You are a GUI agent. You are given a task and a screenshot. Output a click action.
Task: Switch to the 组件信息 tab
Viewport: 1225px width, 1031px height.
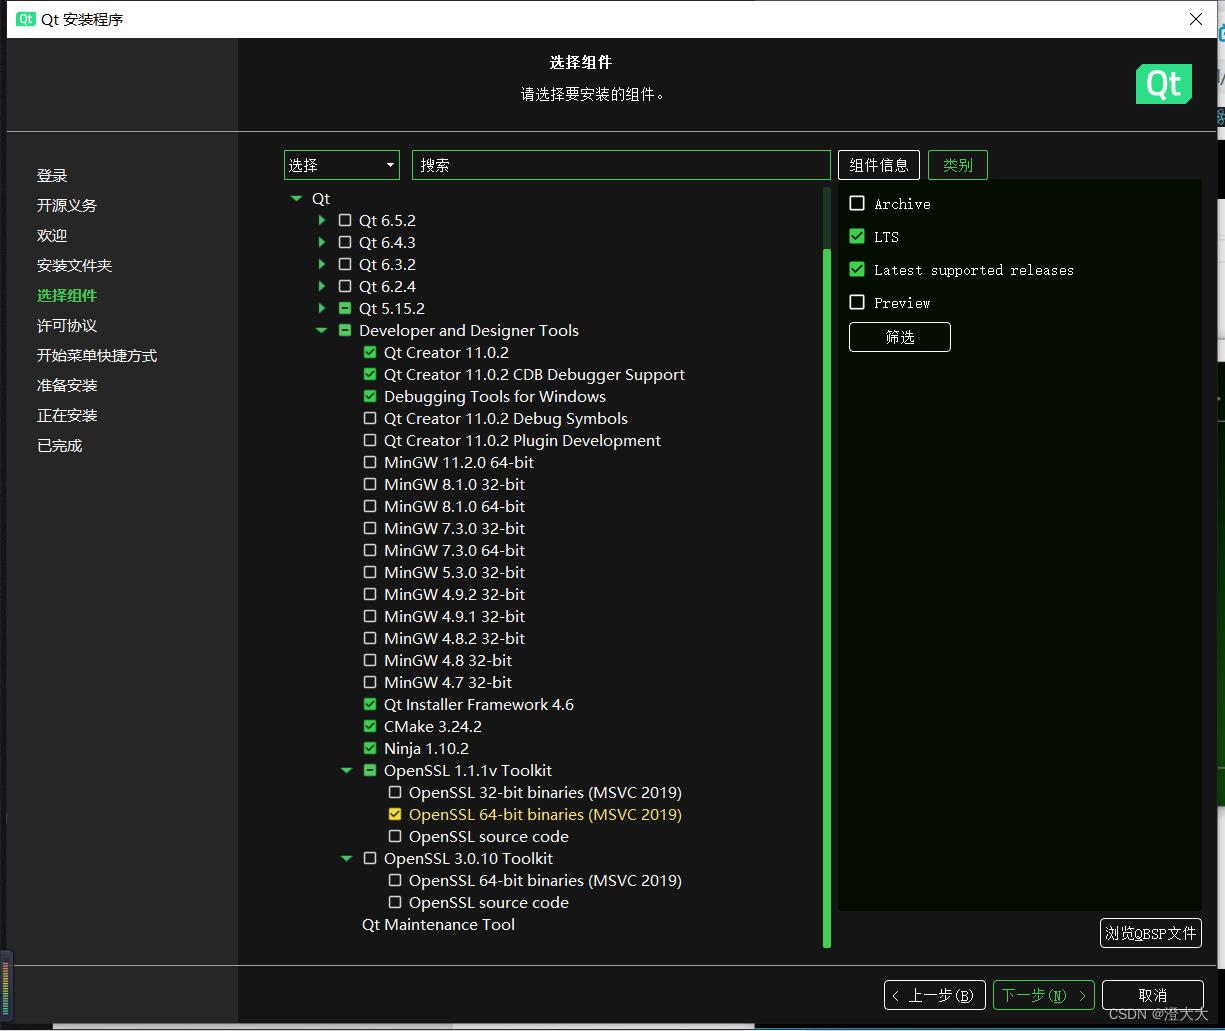pyautogui.click(x=879, y=165)
